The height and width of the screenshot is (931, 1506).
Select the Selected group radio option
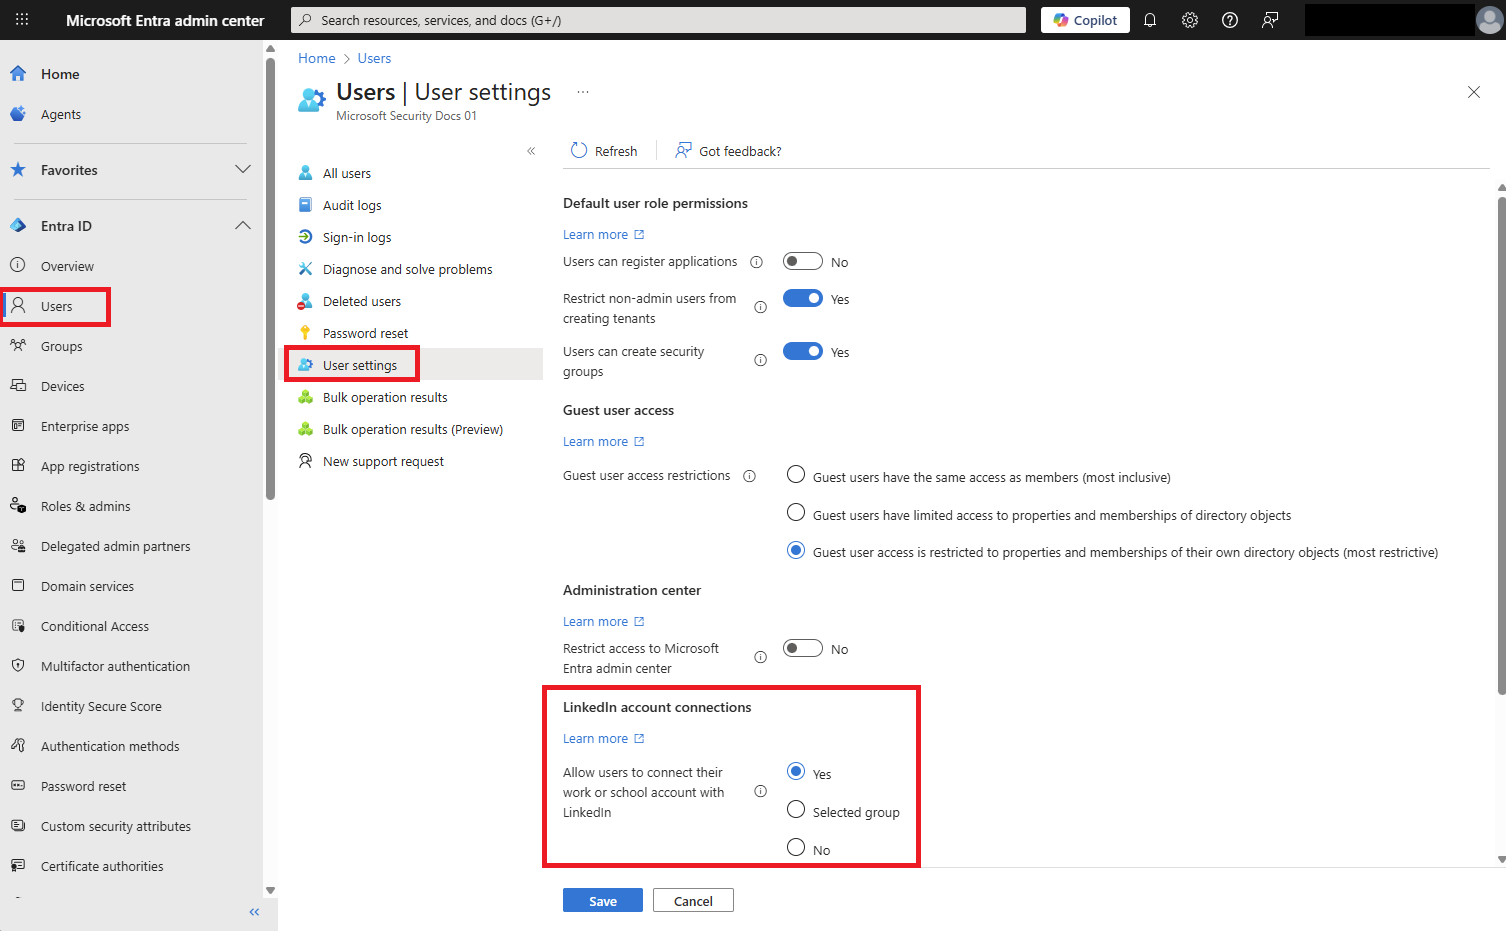(795, 809)
